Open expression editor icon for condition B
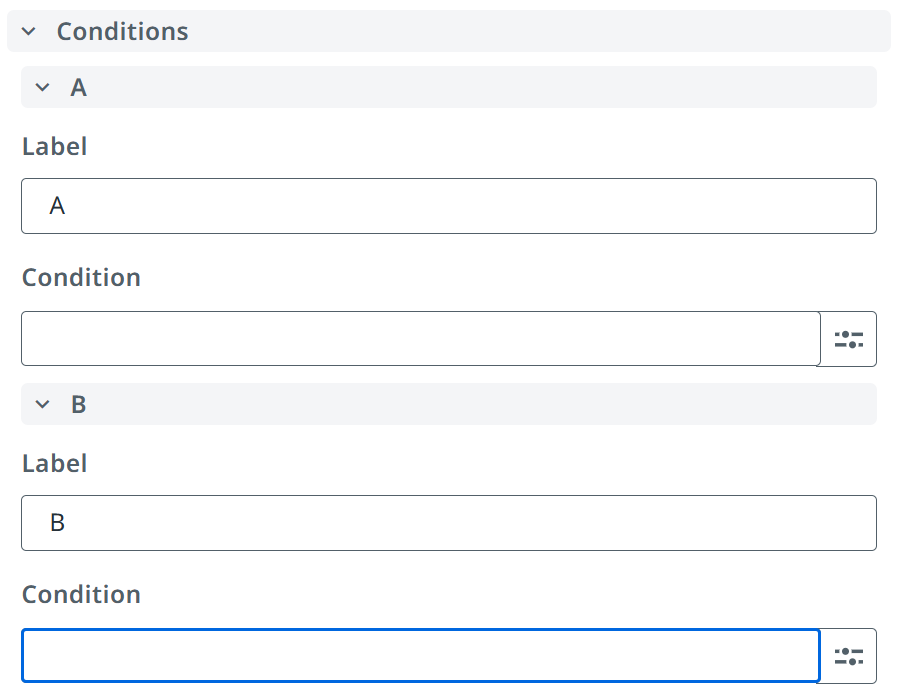The image size is (900, 696). [x=848, y=656]
